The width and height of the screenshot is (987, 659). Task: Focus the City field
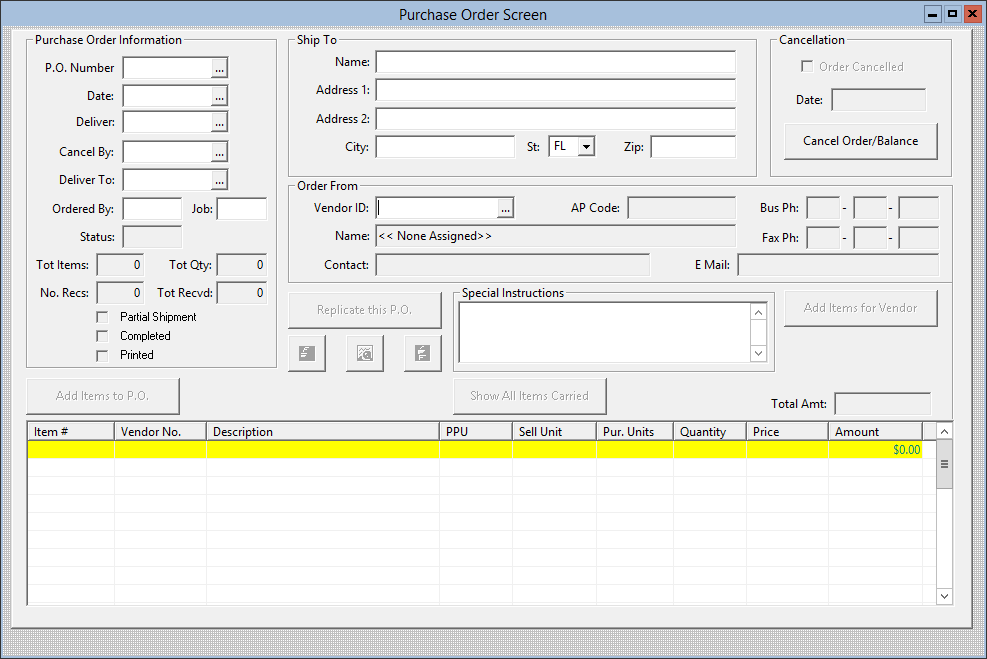tap(445, 147)
